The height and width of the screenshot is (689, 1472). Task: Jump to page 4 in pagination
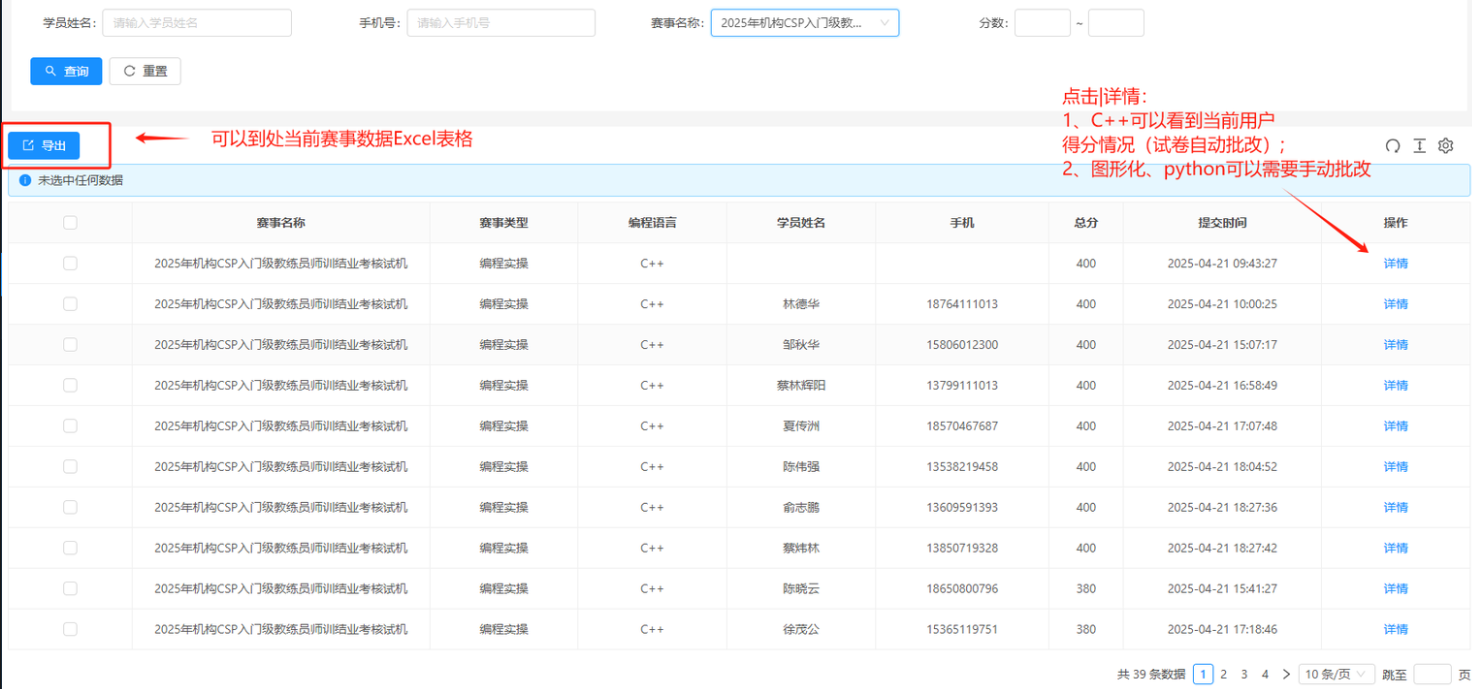tap(1265, 674)
